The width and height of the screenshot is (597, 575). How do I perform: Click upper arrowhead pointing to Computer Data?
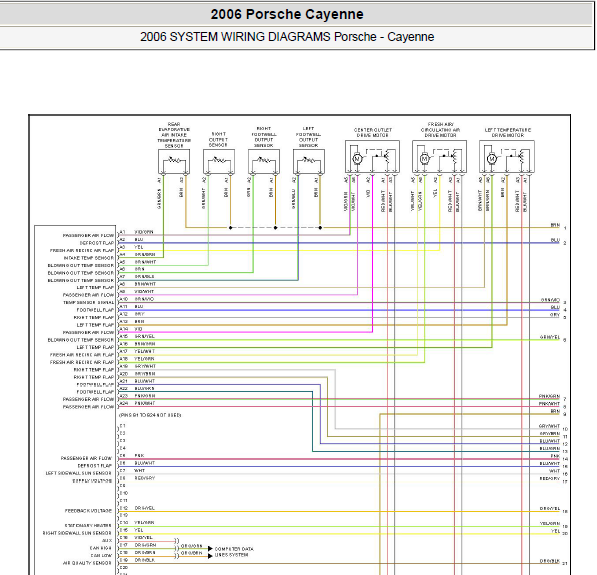[210, 549]
